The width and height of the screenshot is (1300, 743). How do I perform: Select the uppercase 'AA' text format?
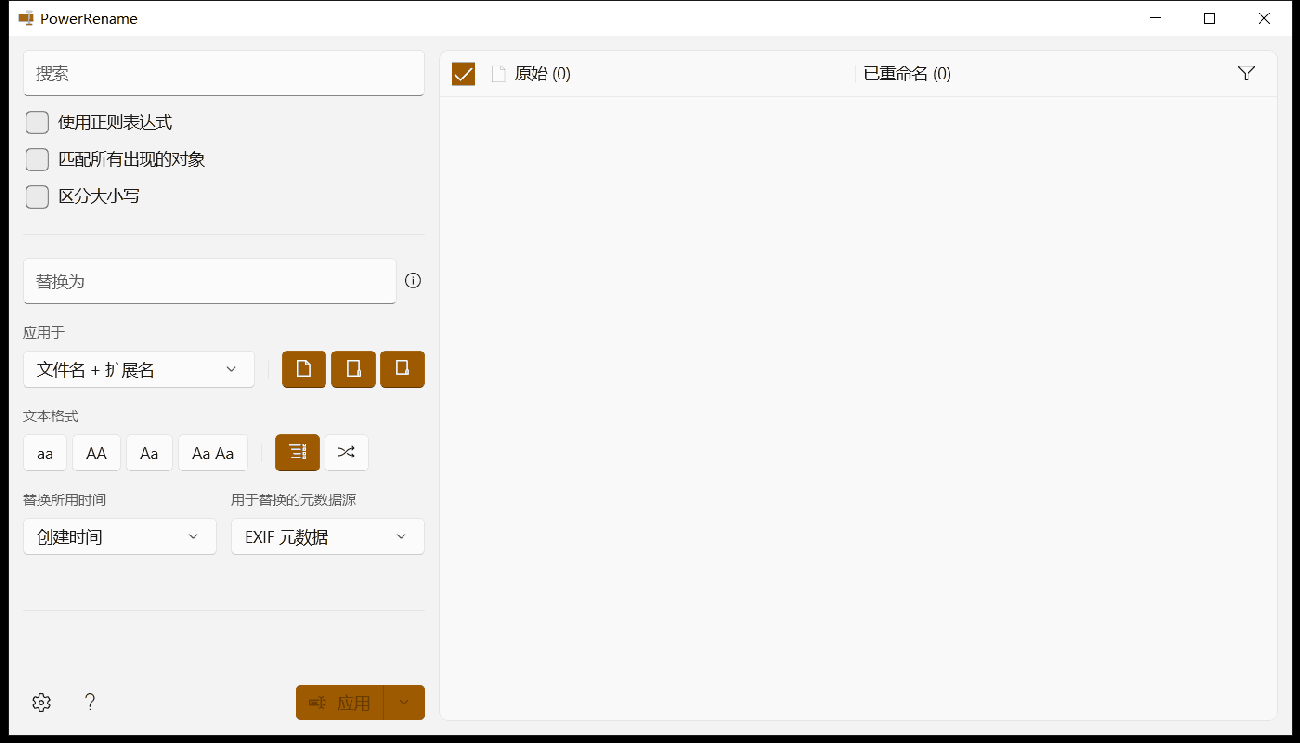click(x=97, y=452)
